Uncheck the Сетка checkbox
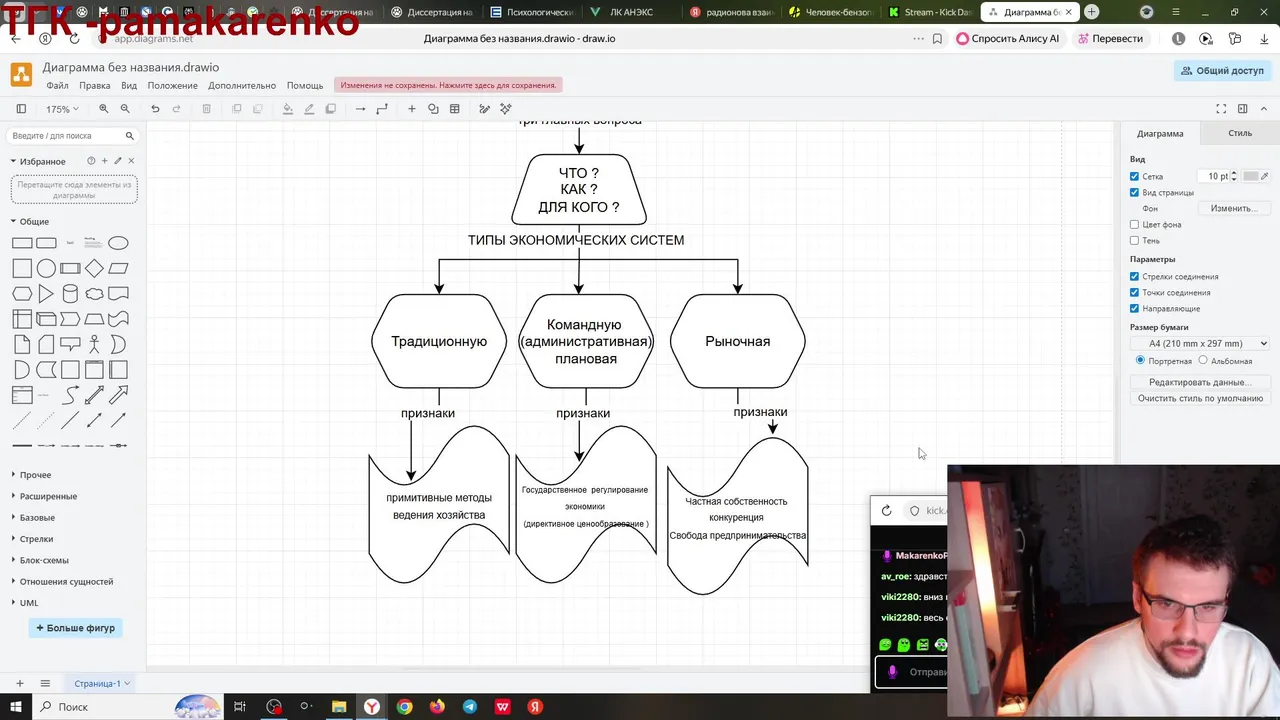 pyautogui.click(x=1134, y=176)
